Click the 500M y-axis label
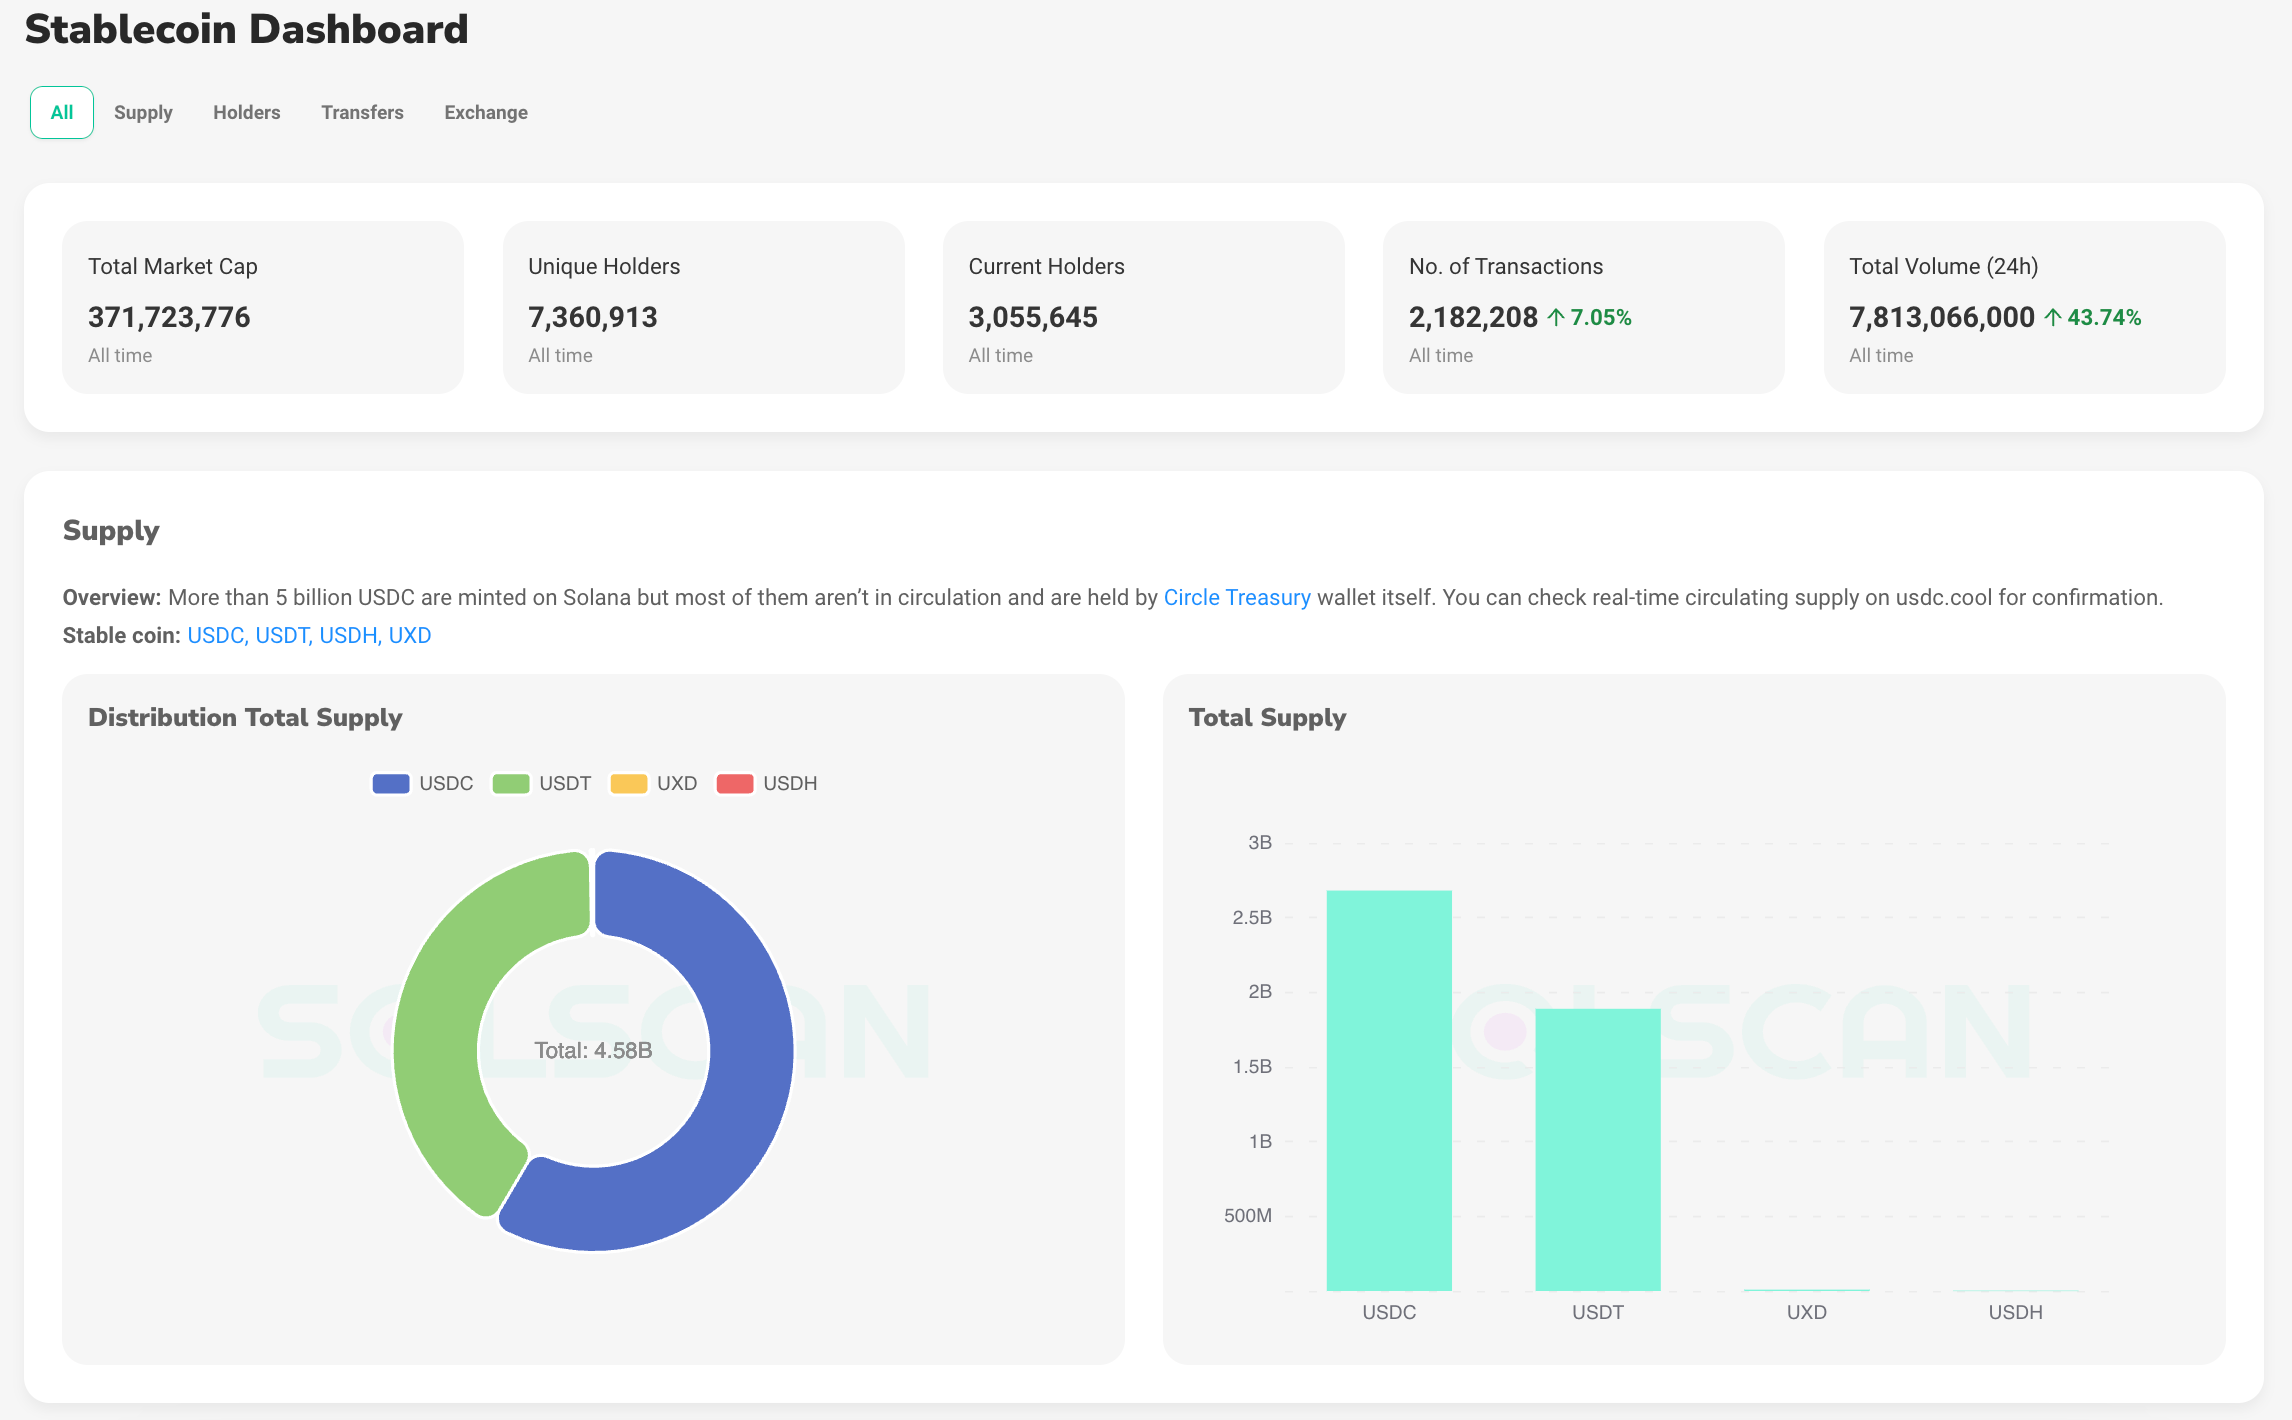2292x1420 pixels. point(1248,1215)
